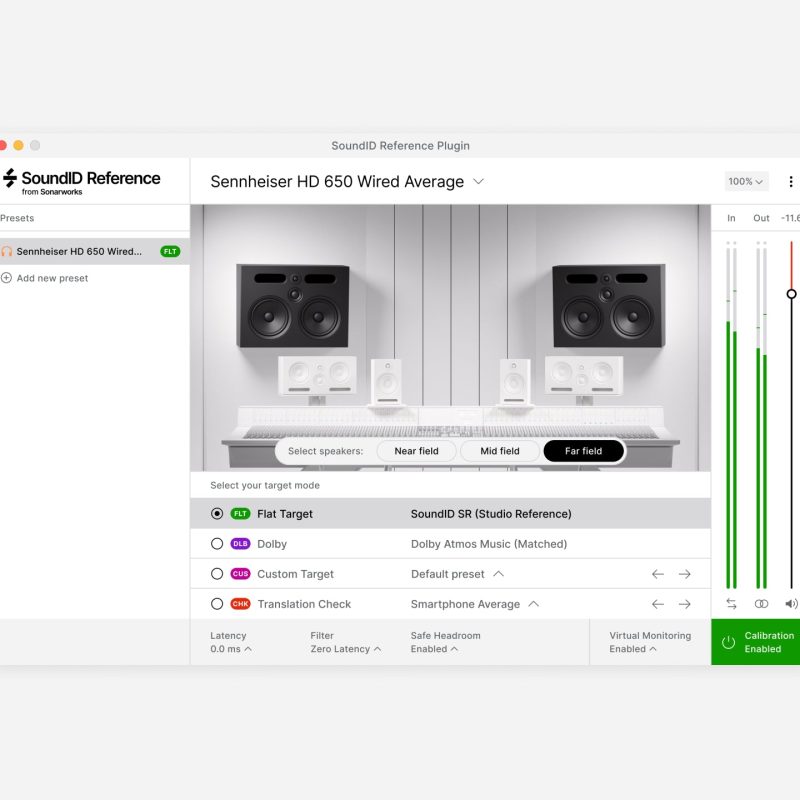This screenshot has width=800, height=800.
Task: Open the 100% zoom dropdown
Action: pos(746,182)
